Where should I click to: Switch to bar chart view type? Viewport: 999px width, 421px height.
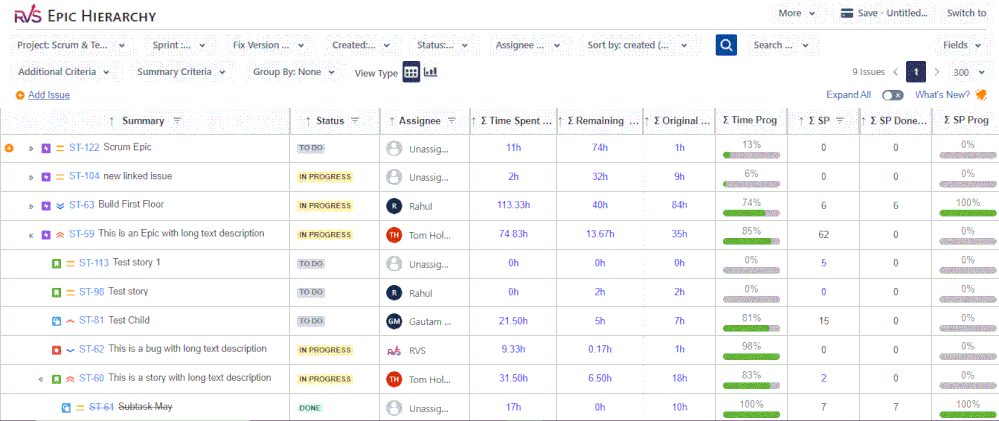pos(431,72)
